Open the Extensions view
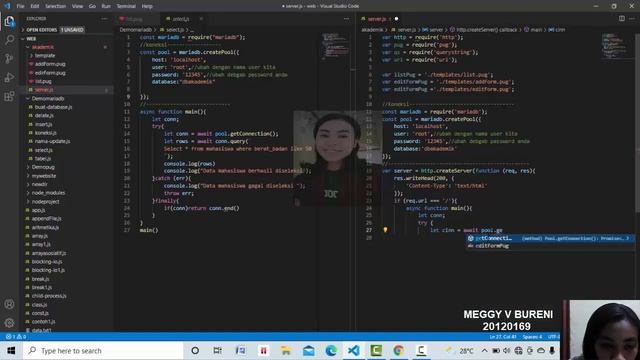Image resolution: width=640 pixels, height=360 pixels. coord(9,96)
